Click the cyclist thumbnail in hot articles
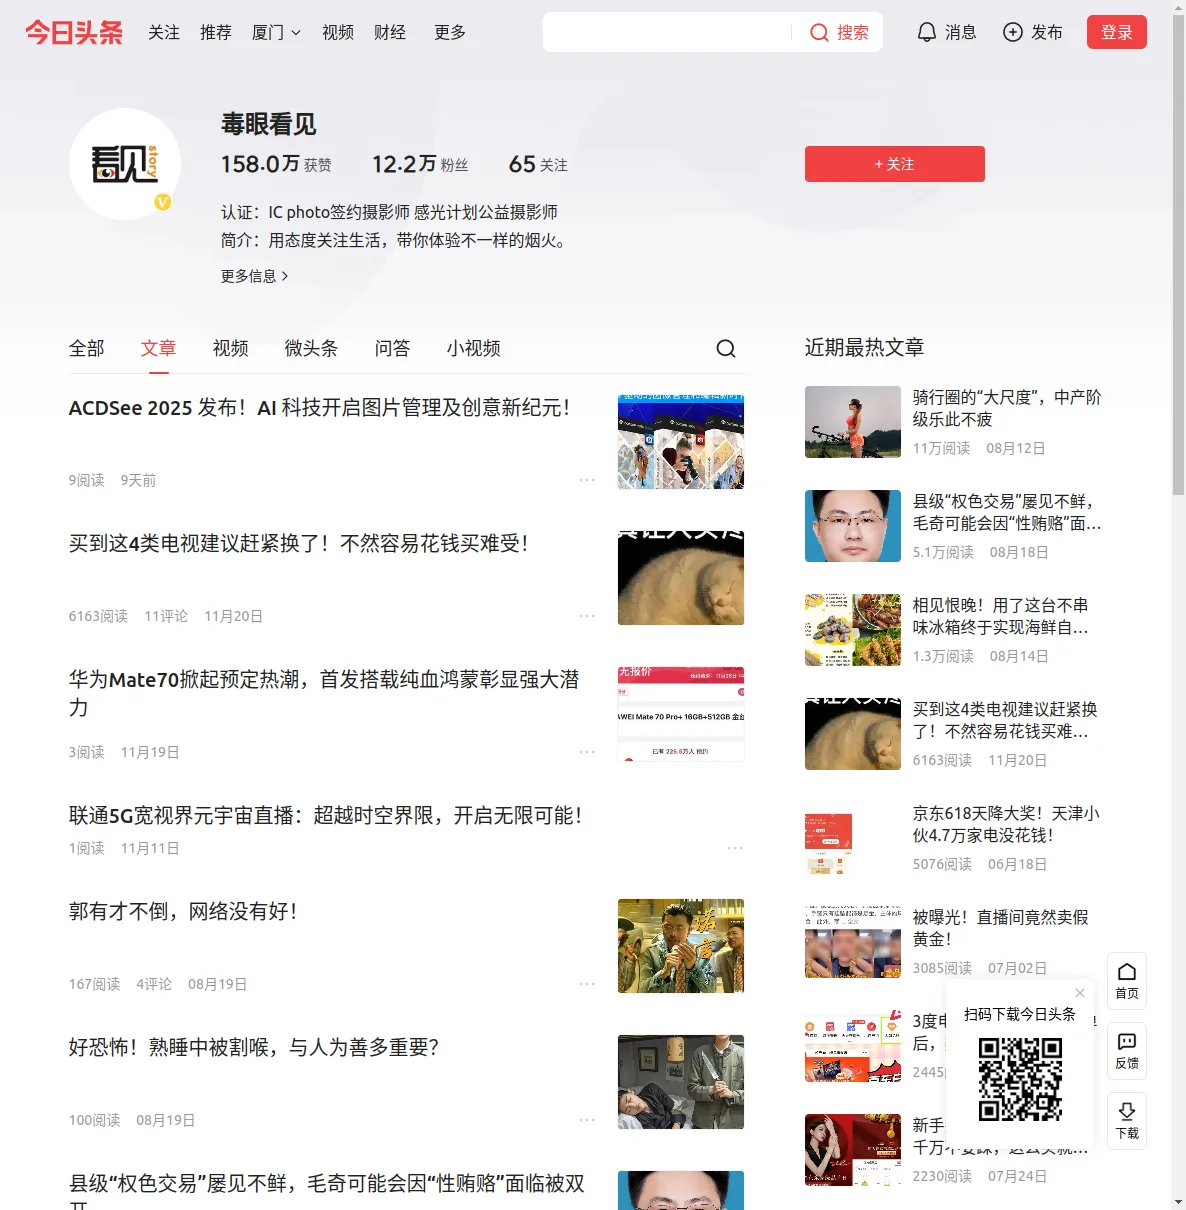The height and width of the screenshot is (1210, 1186). (x=853, y=422)
